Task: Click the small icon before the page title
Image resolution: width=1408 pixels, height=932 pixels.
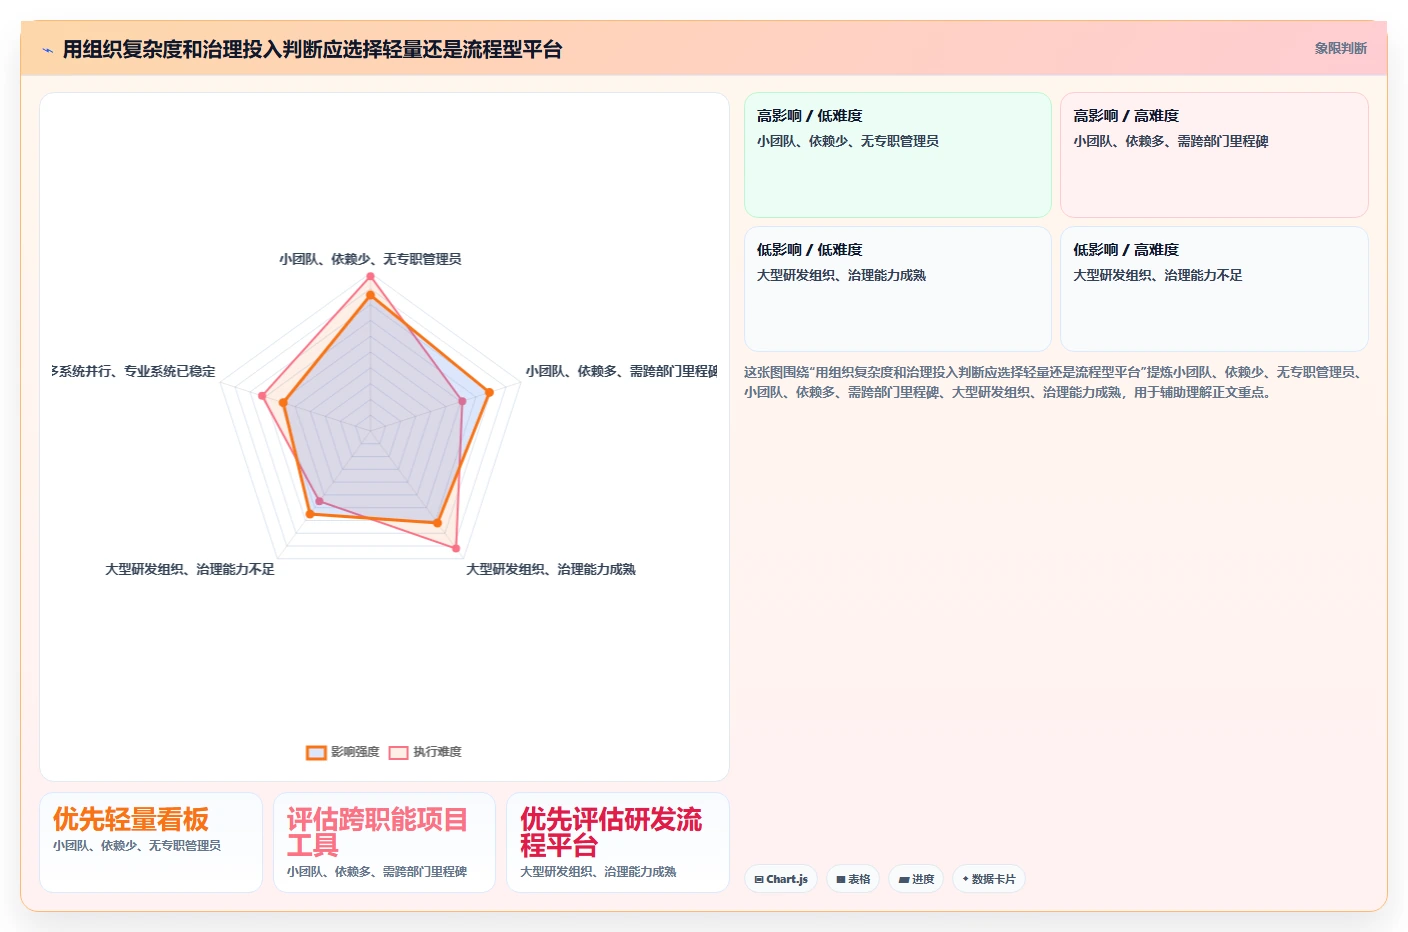Action: coord(47,50)
